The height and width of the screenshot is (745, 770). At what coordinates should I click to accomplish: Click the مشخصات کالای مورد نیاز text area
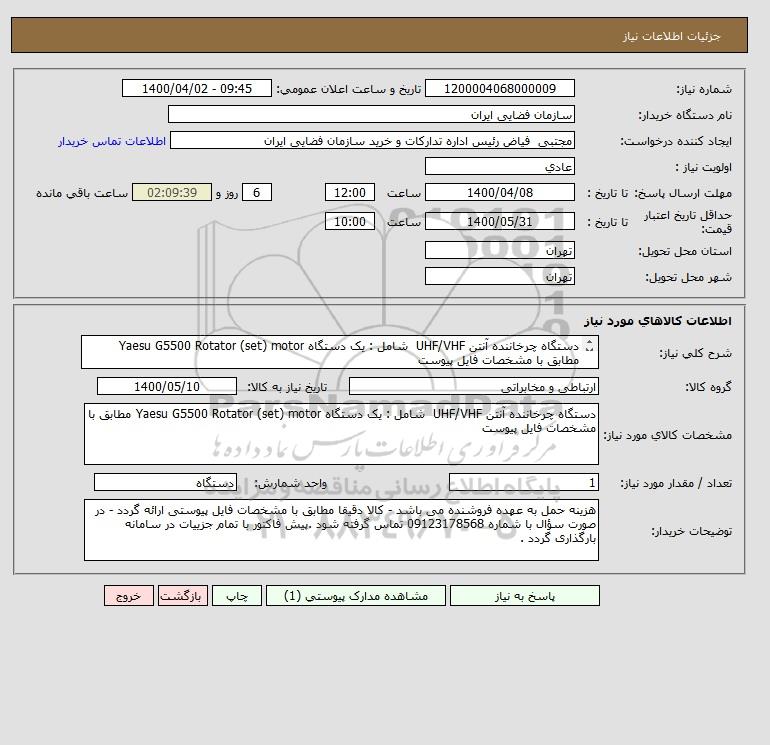(x=341, y=434)
